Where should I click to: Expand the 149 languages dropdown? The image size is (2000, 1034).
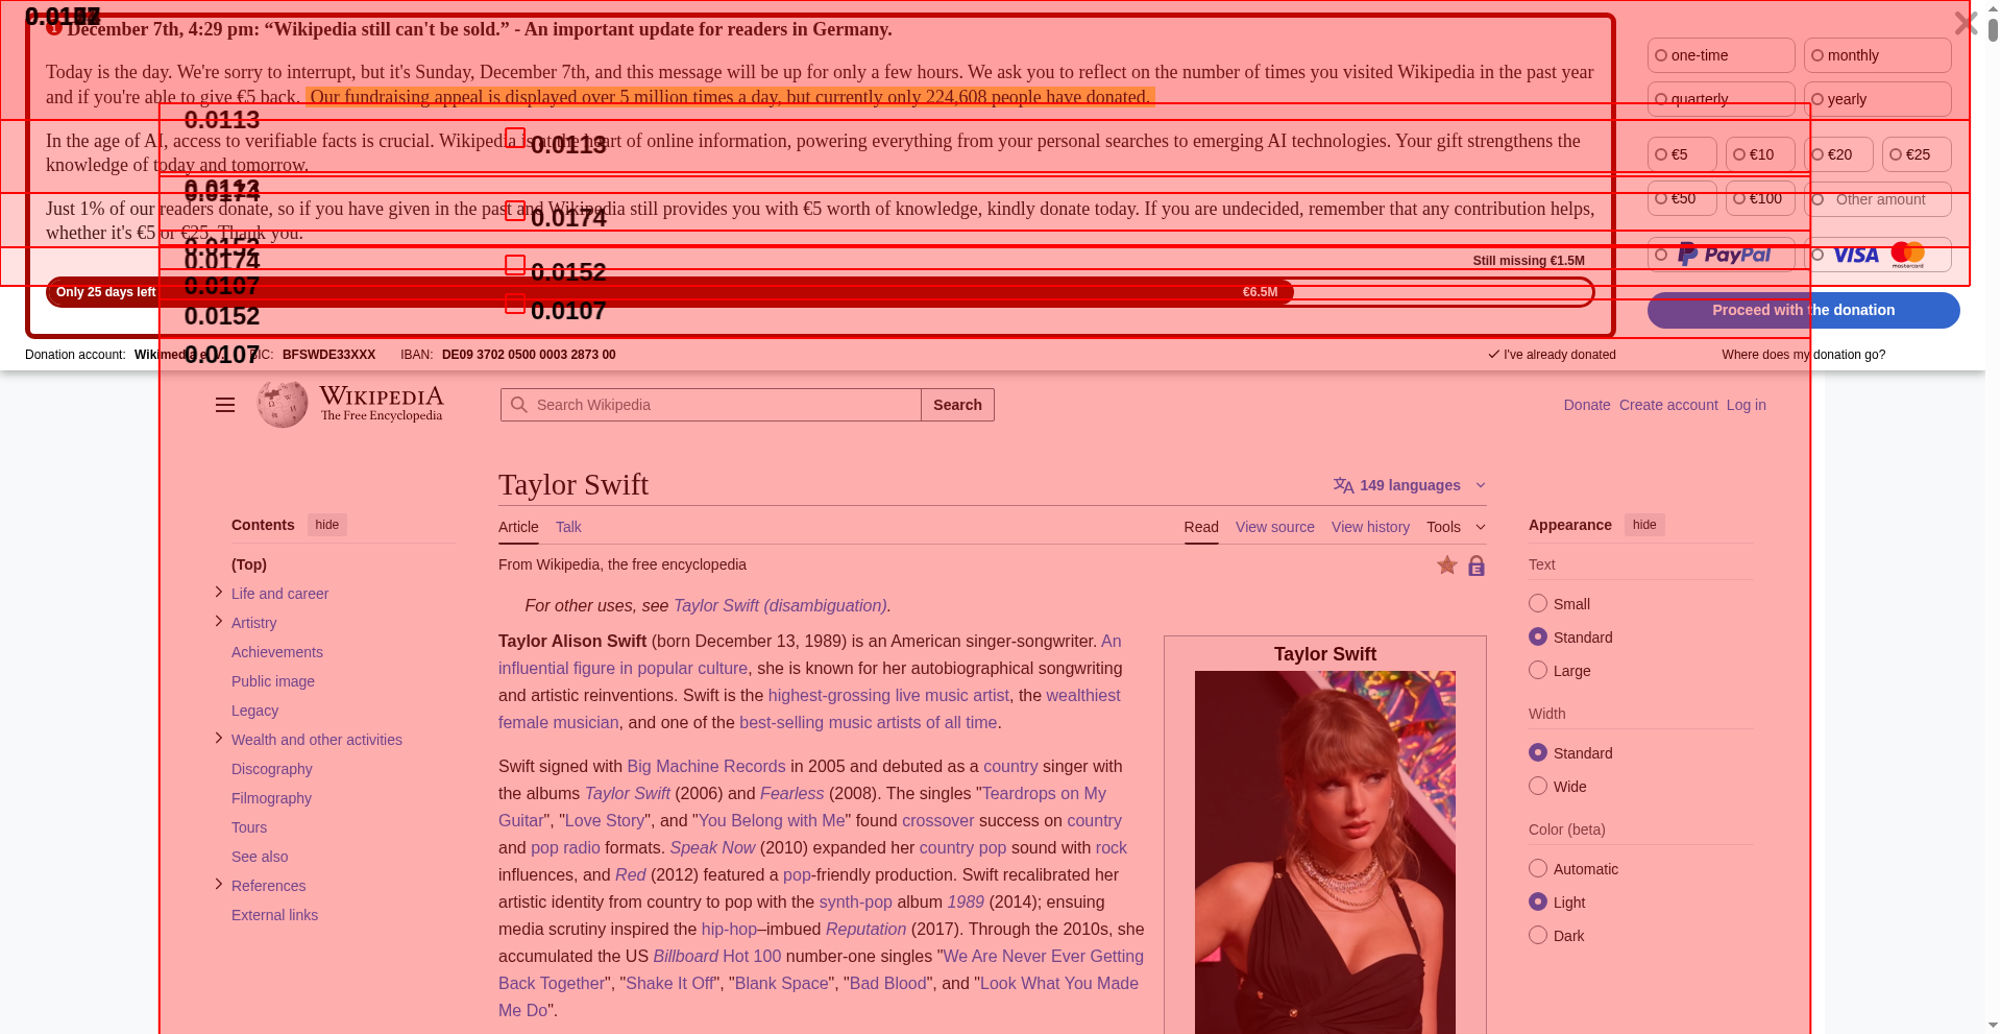point(1410,485)
